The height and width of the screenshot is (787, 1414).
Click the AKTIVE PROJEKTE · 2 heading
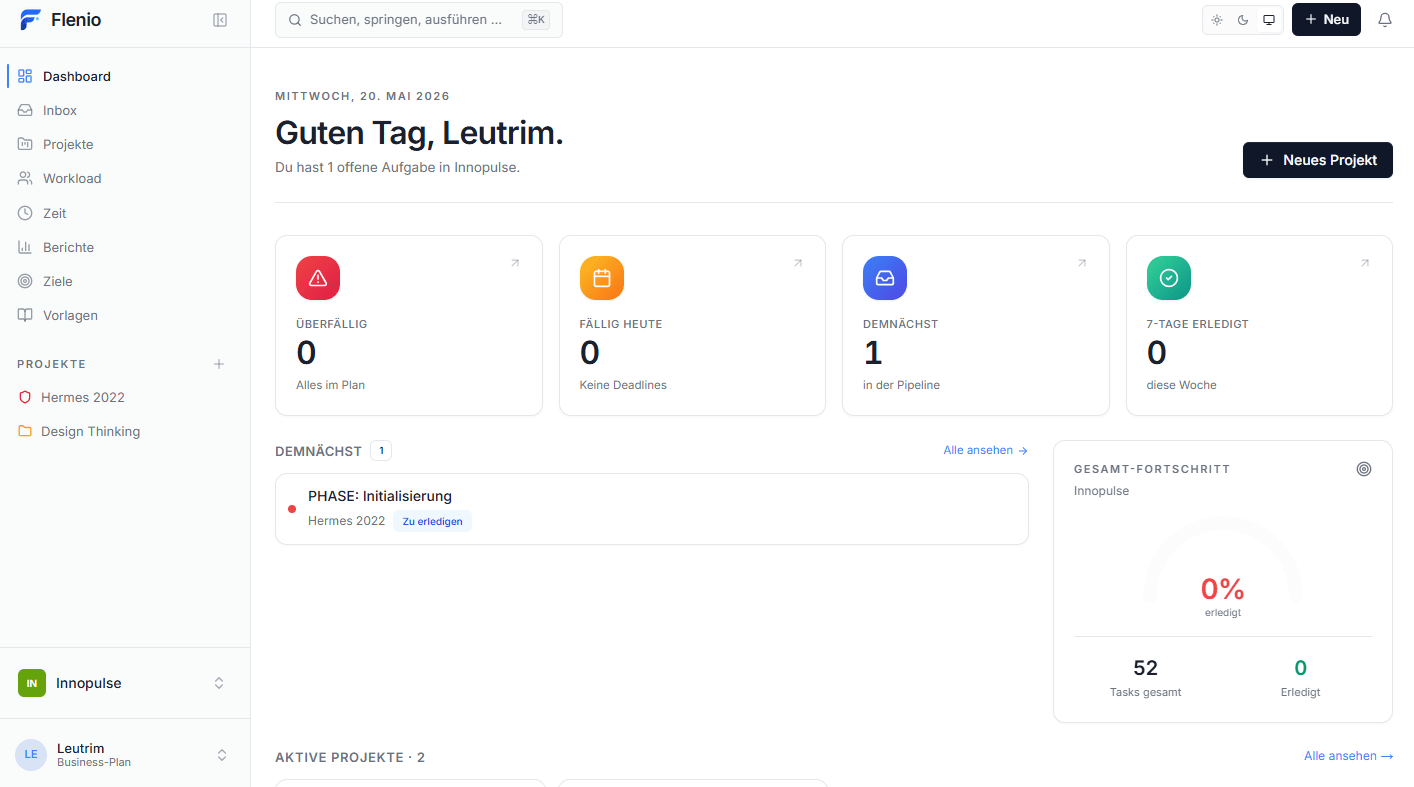tap(350, 757)
